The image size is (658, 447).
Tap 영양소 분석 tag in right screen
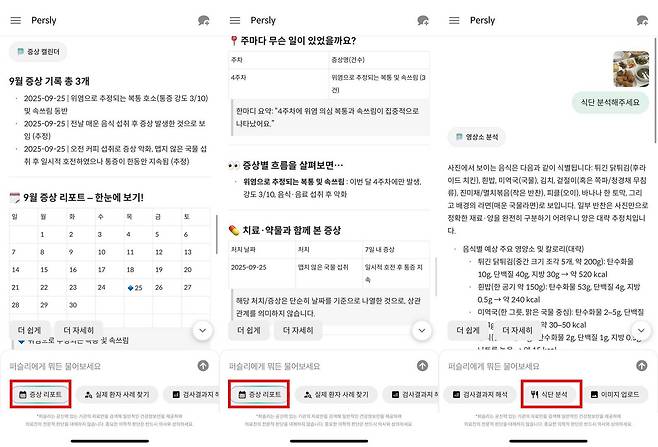[x=477, y=137]
